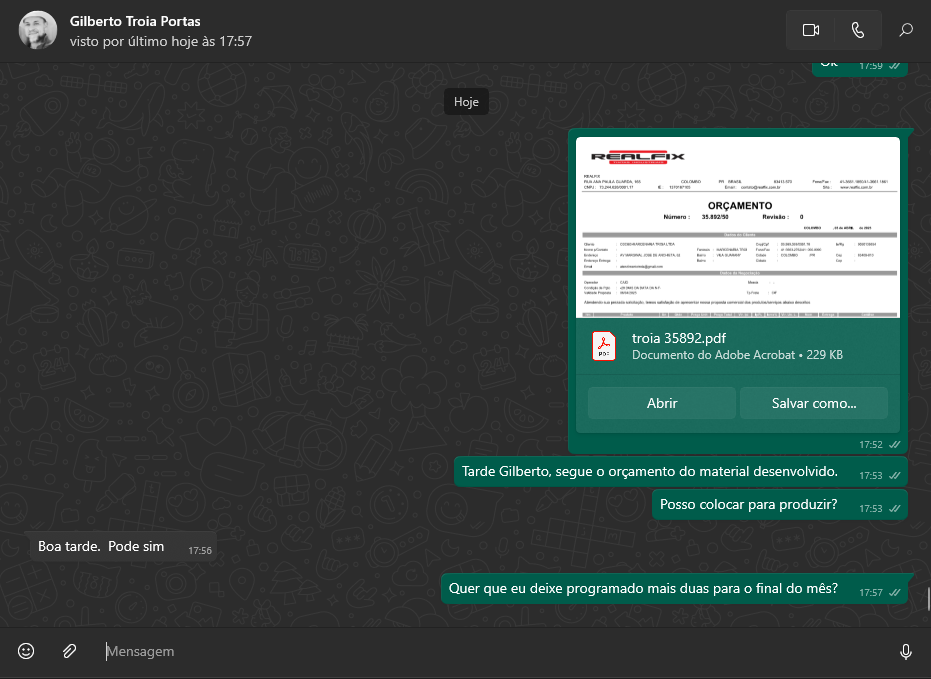Open Gilberto's profile picture
The height and width of the screenshot is (679, 931).
point(38,30)
